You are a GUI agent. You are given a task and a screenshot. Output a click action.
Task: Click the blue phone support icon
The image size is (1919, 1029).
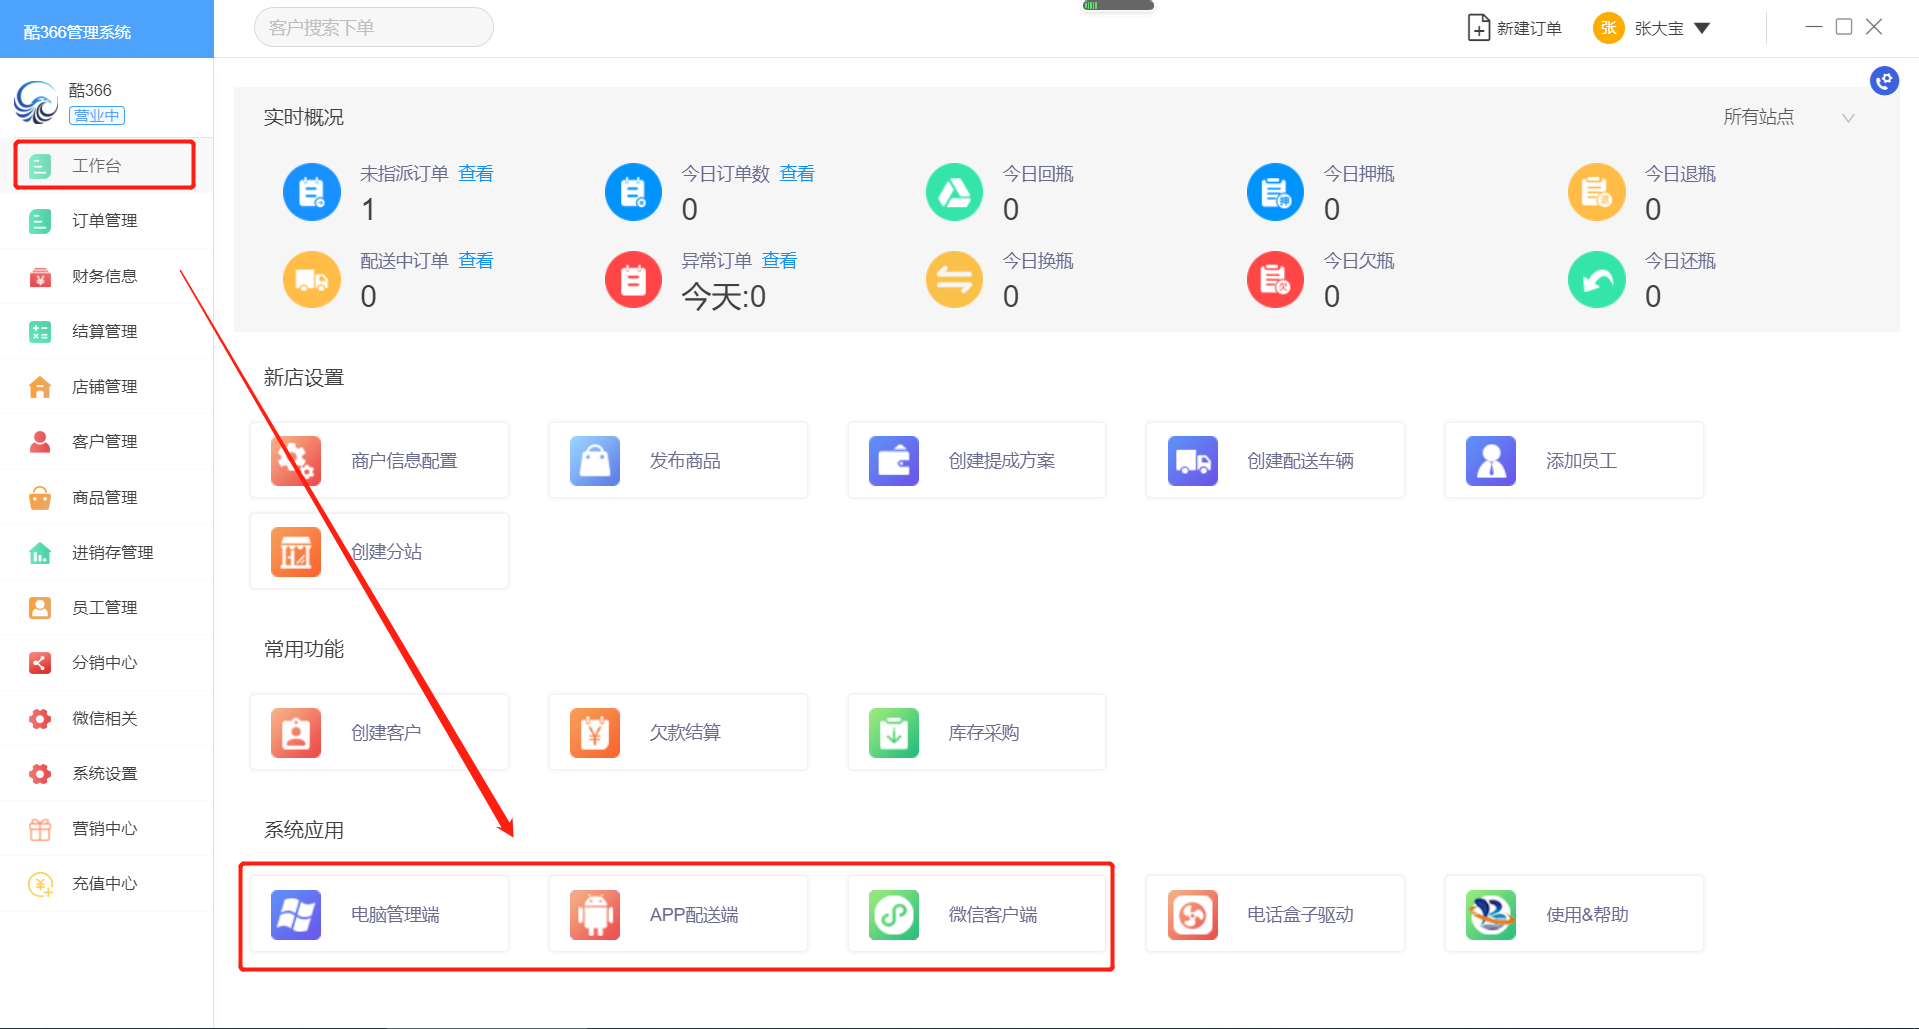point(1884,81)
